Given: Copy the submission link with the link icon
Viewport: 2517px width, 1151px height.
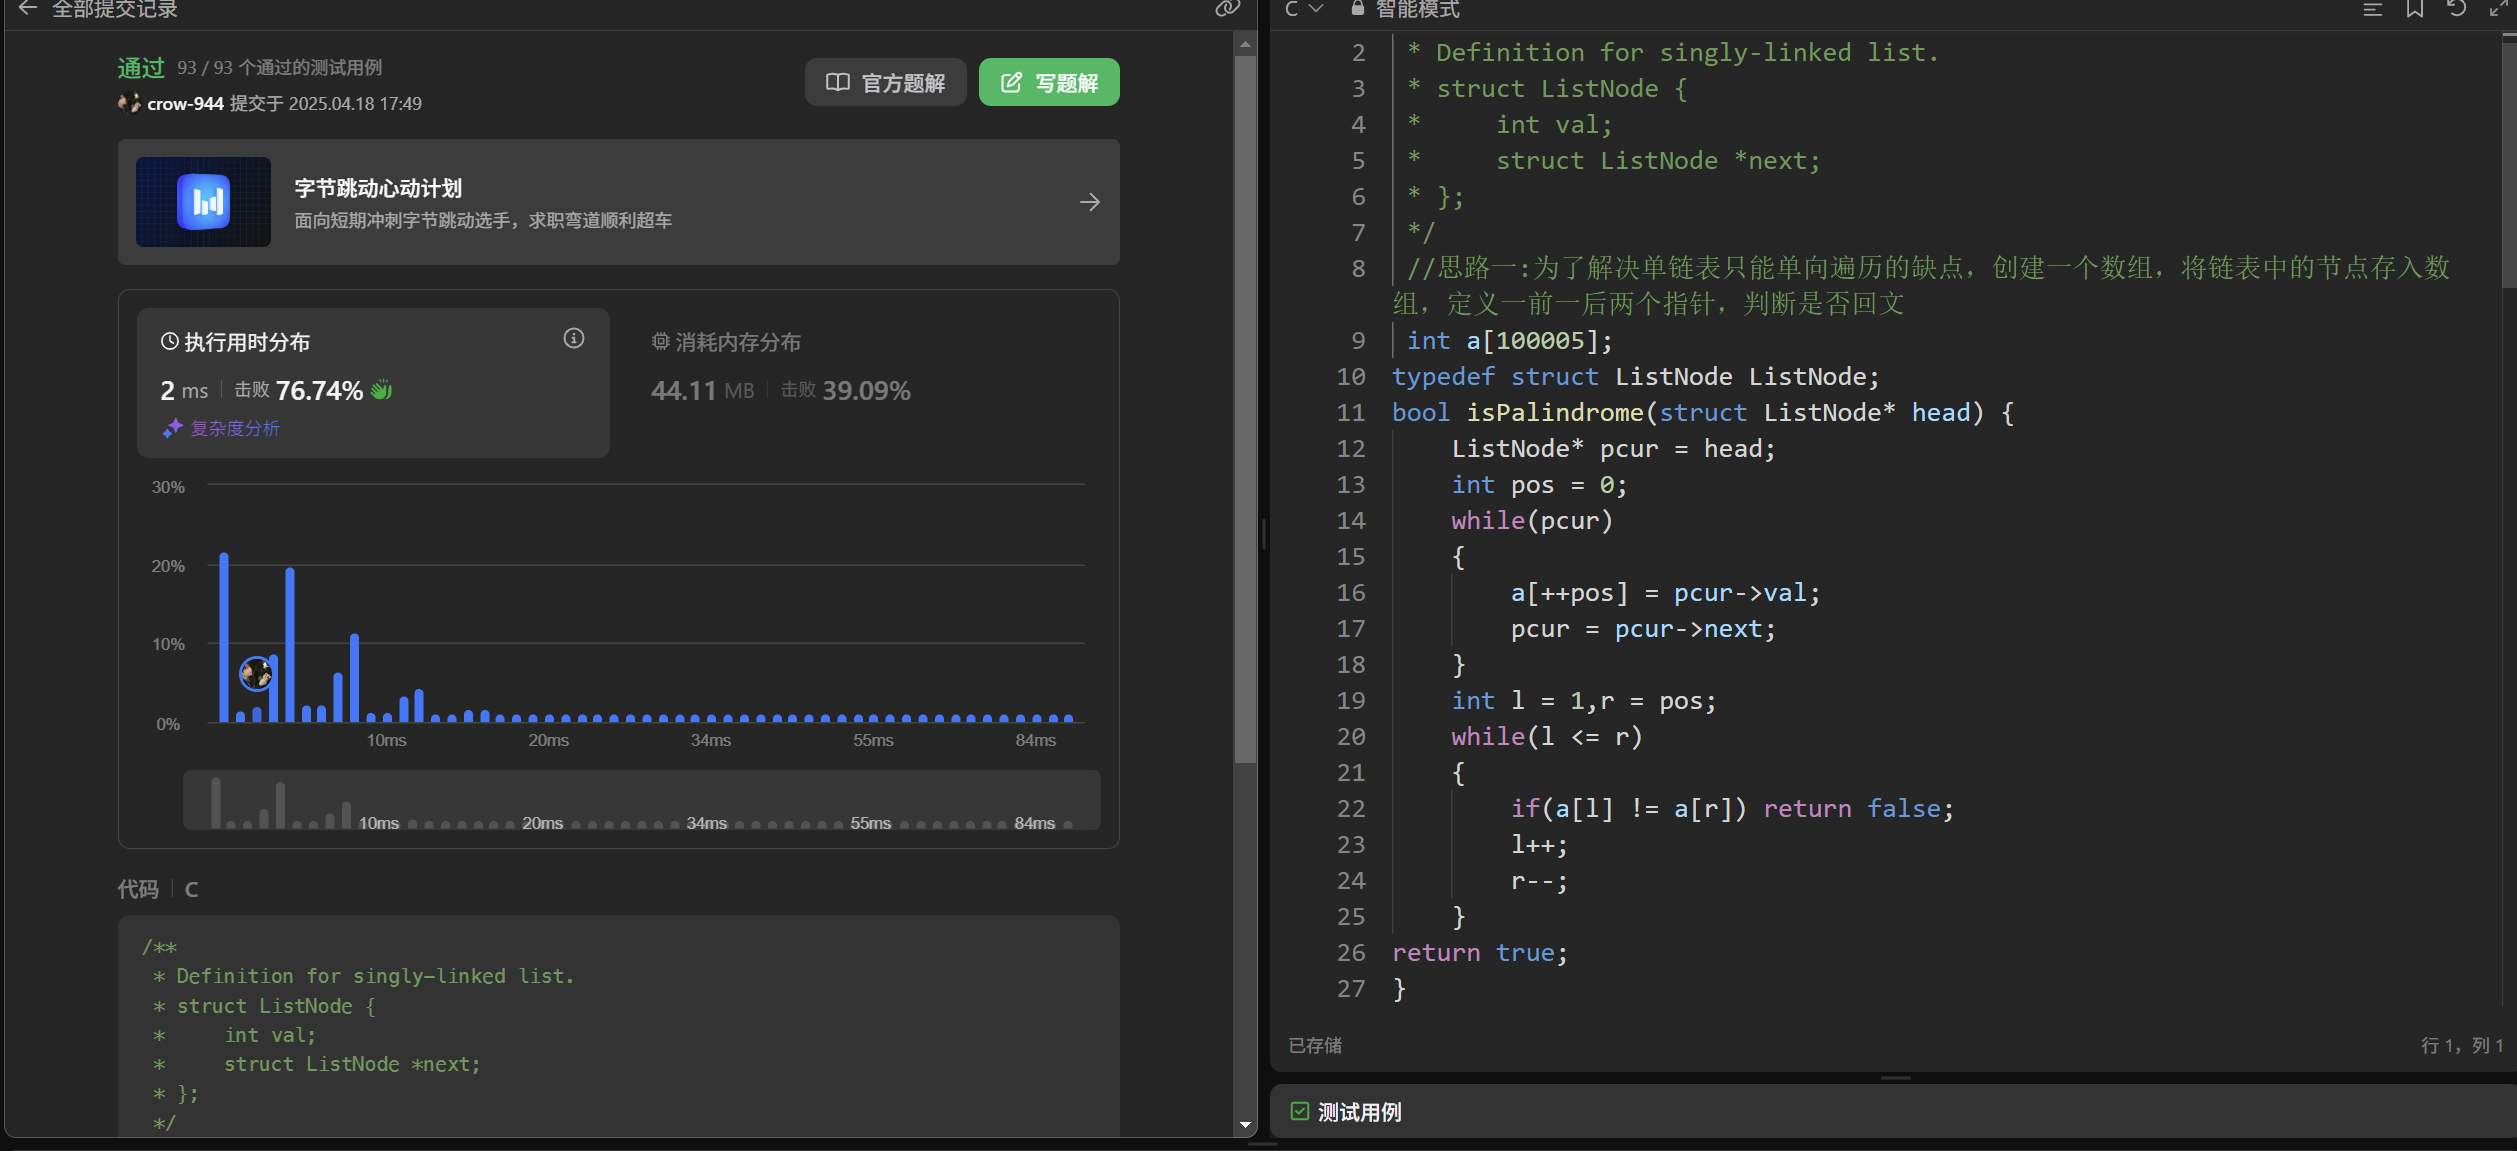Looking at the screenshot, I should click(1227, 9).
